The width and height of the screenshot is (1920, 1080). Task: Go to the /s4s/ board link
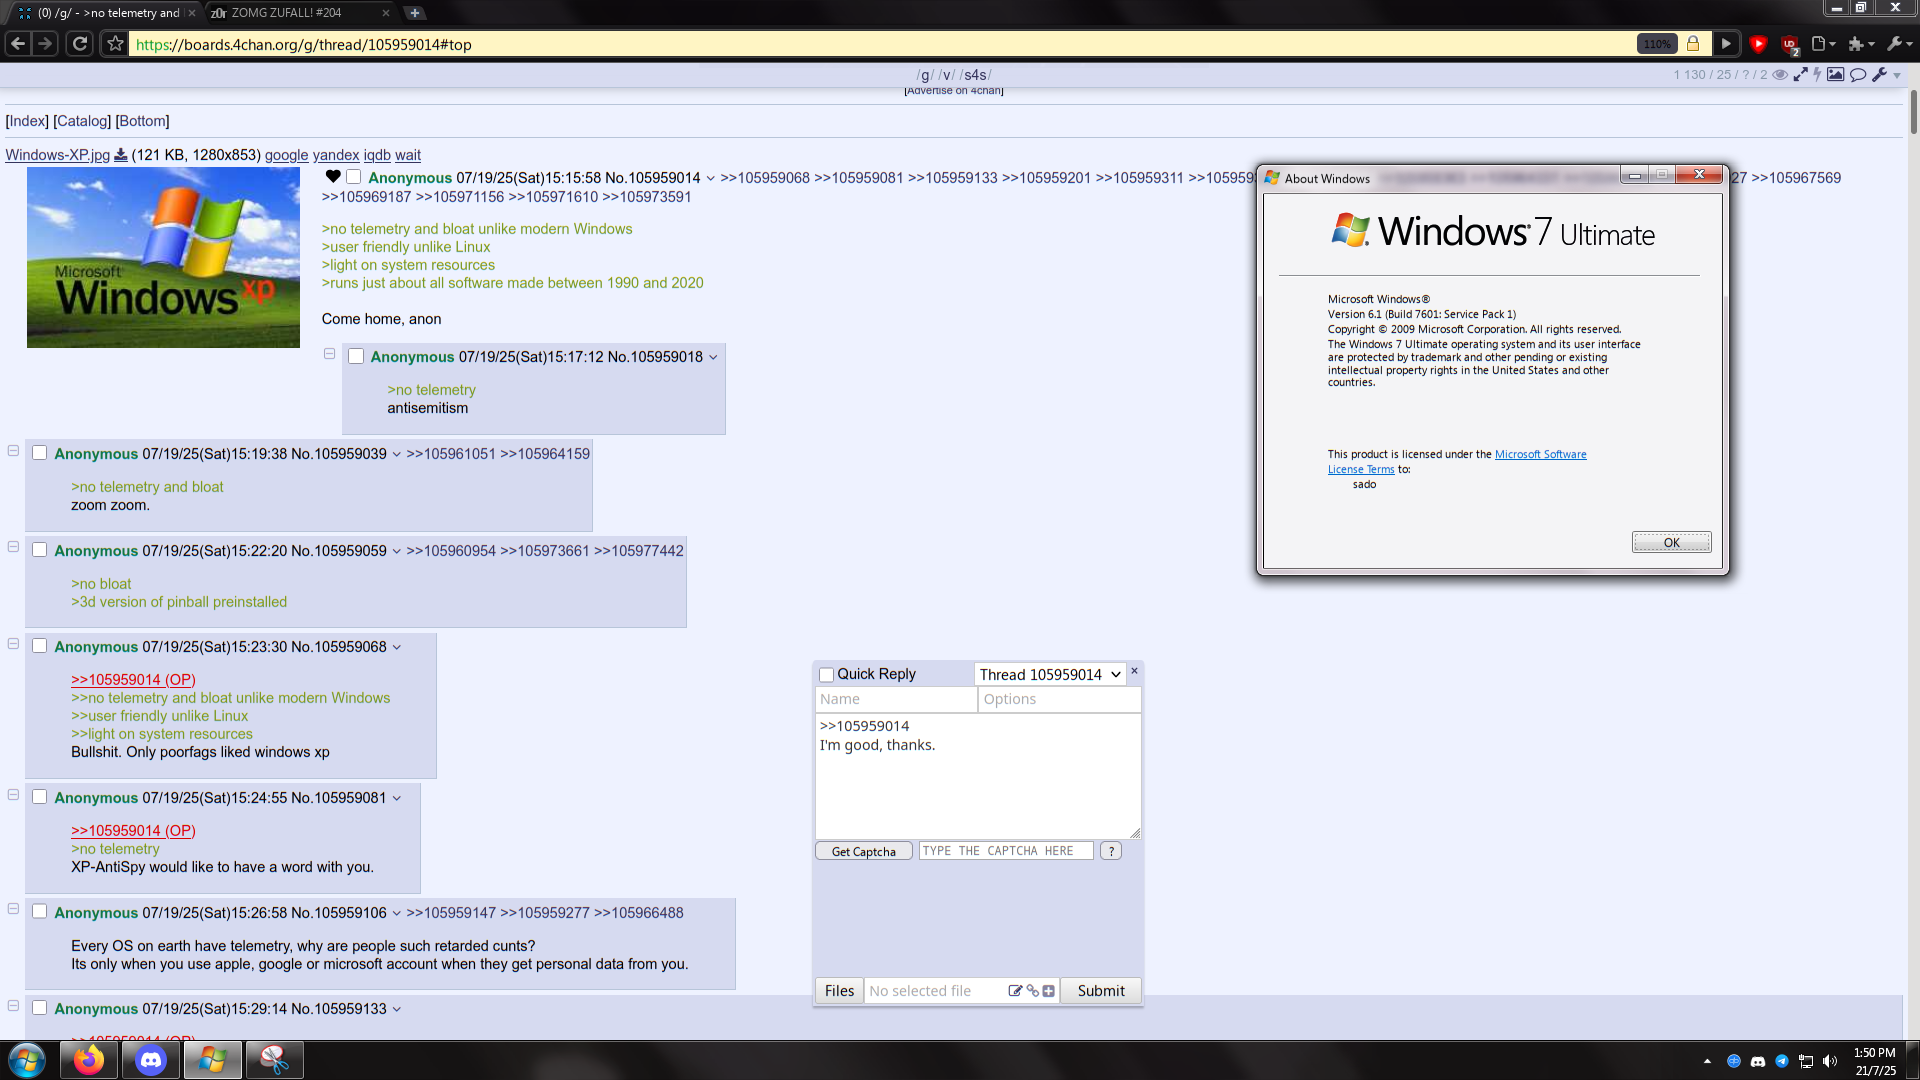point(975,75)
